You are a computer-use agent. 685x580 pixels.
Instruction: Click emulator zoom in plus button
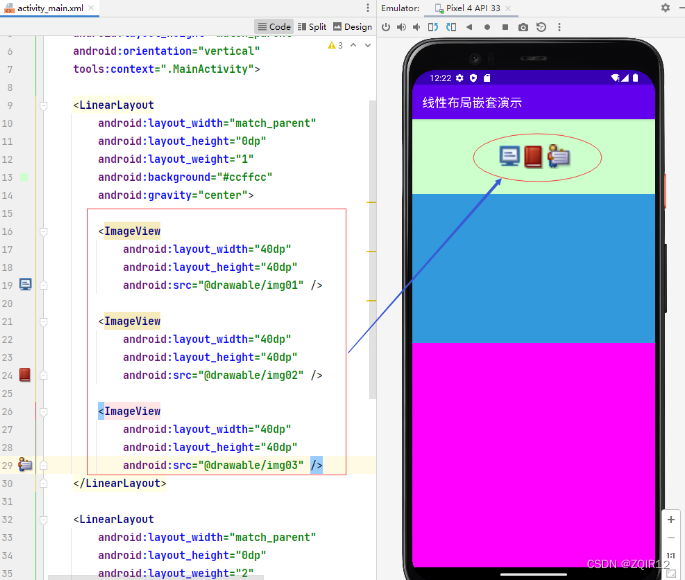click(671, 520)
